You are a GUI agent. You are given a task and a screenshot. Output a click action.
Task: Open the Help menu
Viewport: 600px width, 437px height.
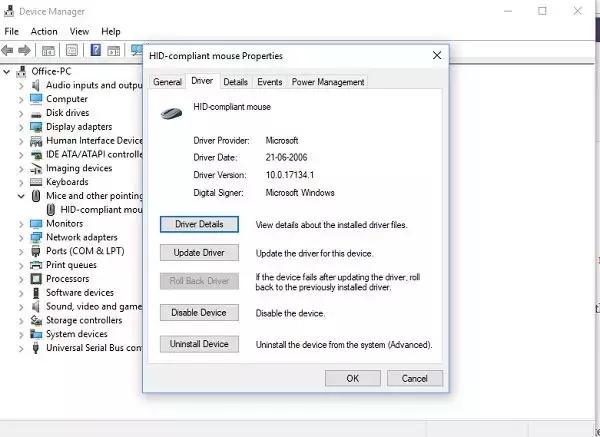click(x=111, y=31)
